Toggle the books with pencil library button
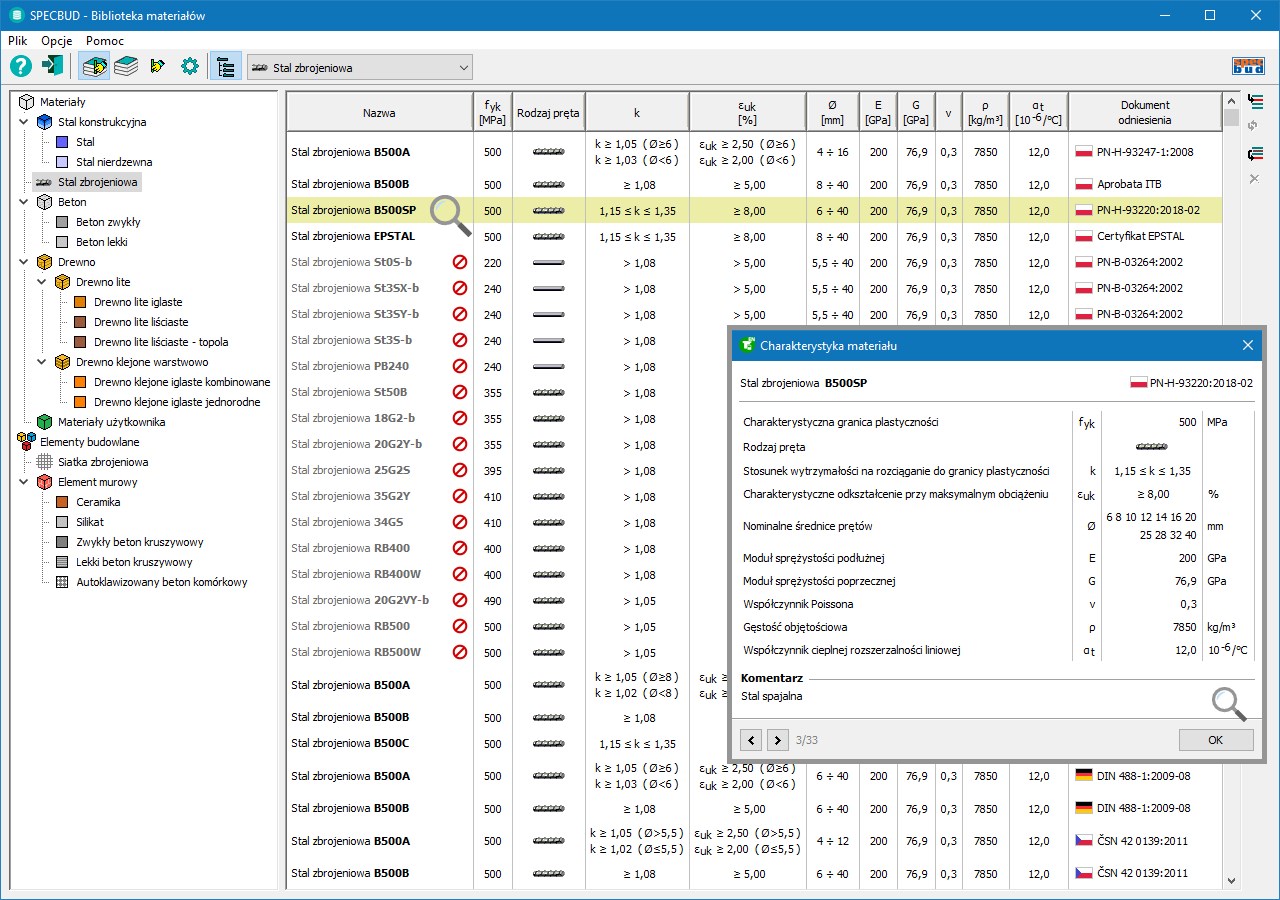Screen dimensions: 1280x900 pyautogui.click(x=95, y=67)
